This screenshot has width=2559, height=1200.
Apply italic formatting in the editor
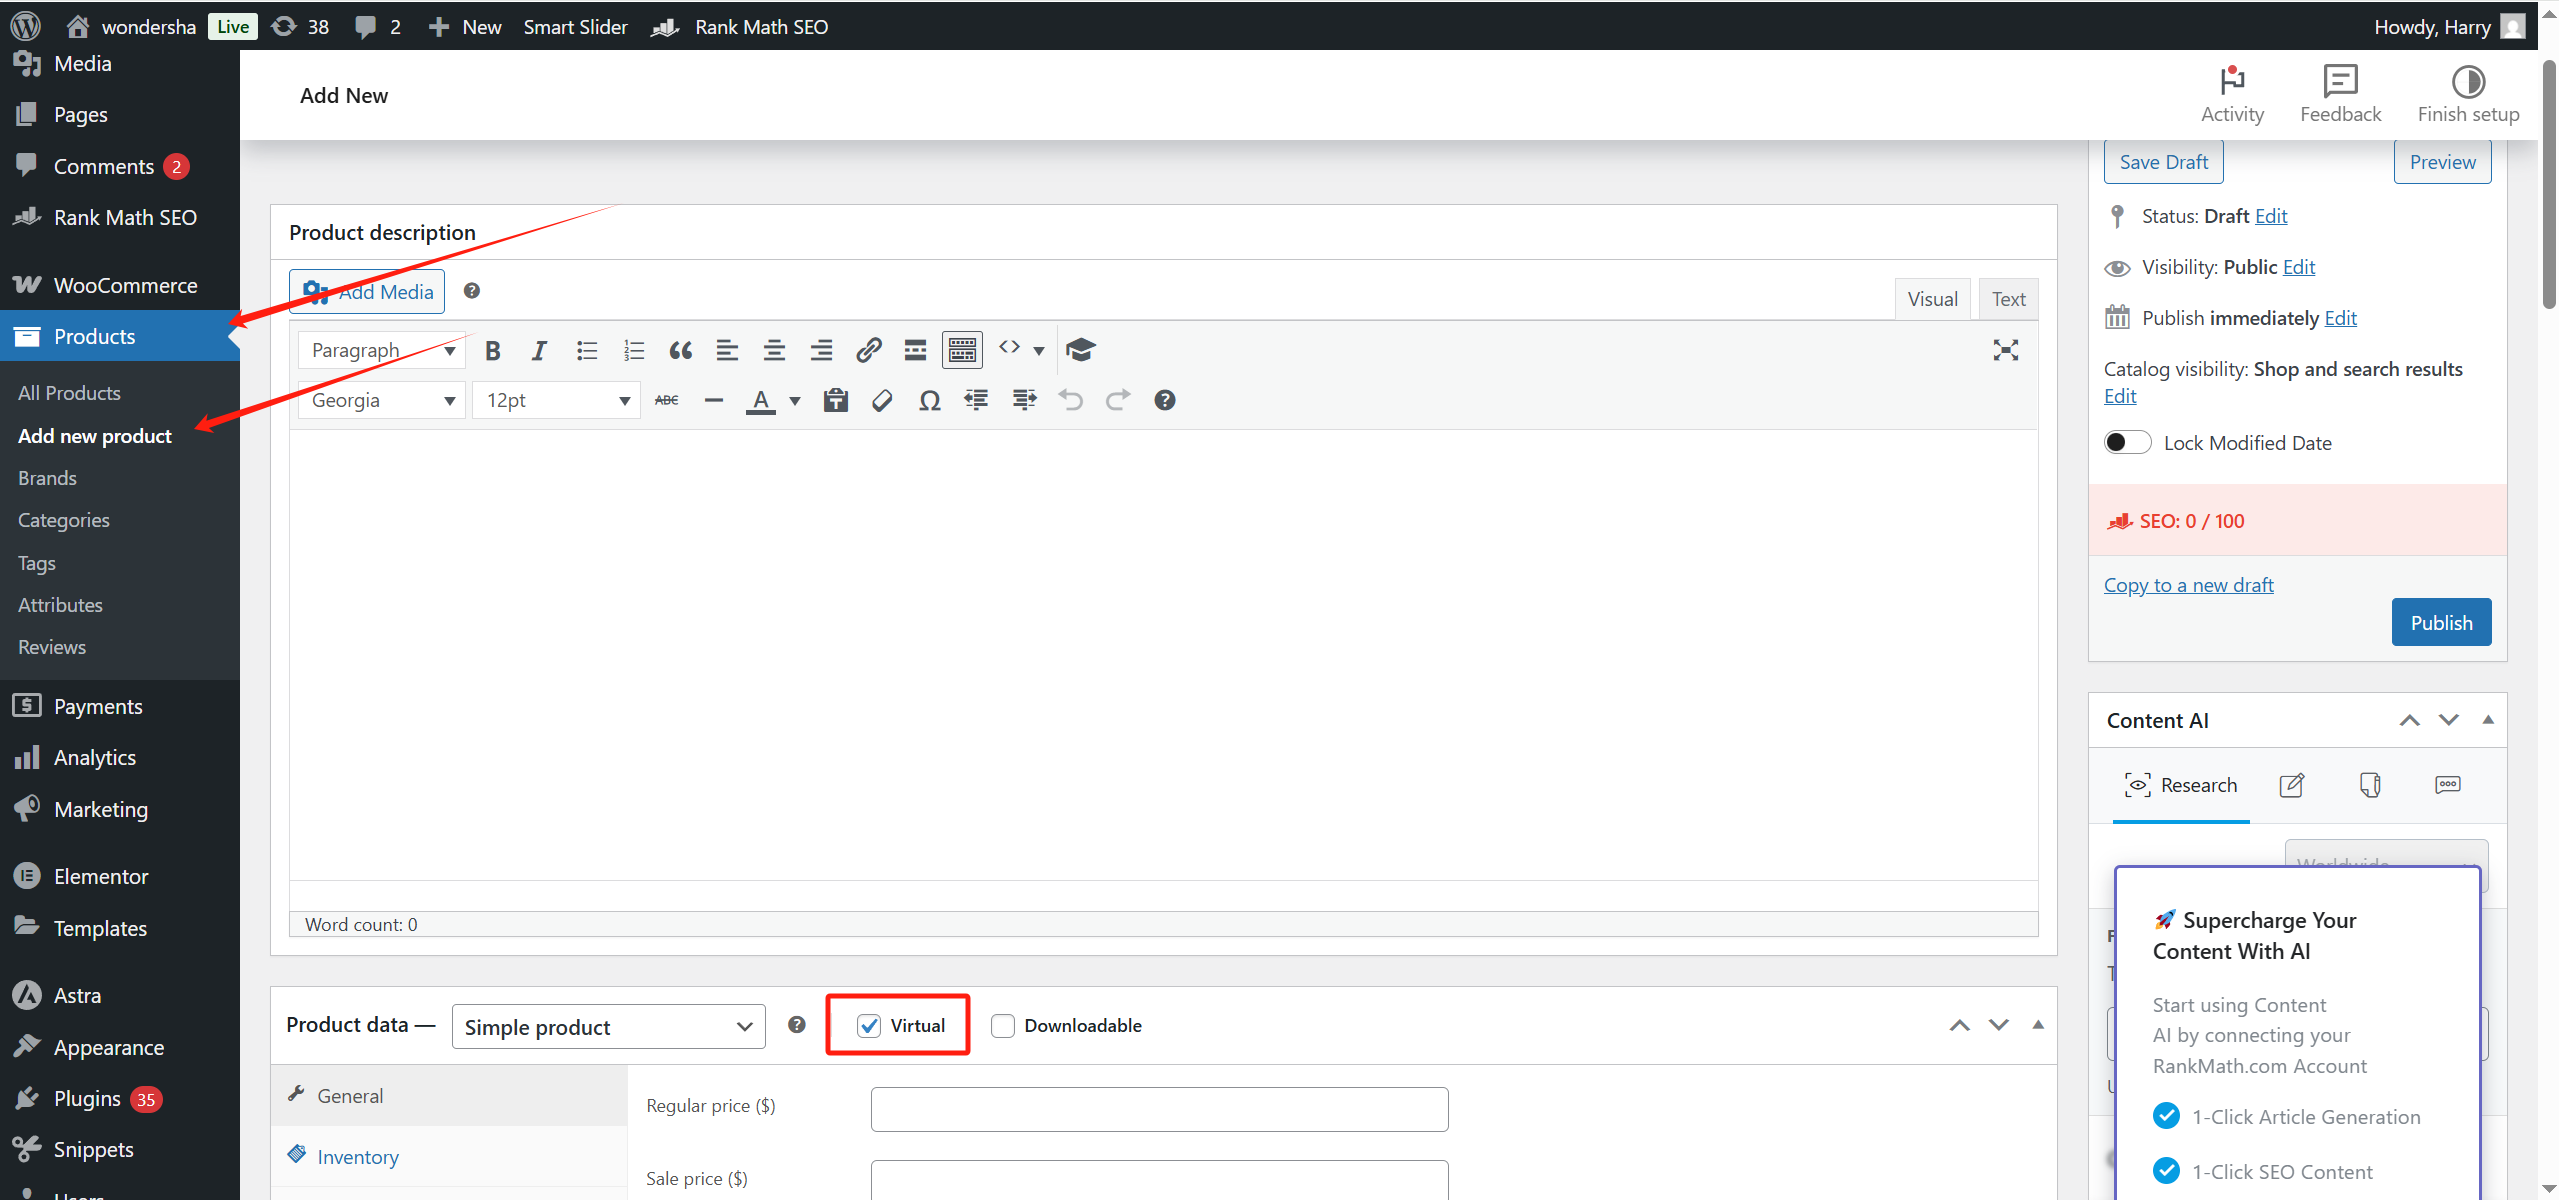(x=538, y=350)
